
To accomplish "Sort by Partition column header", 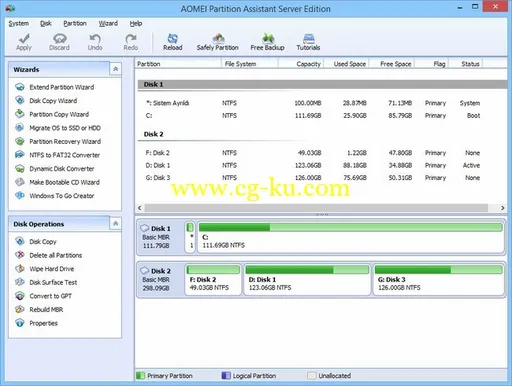I will point(178,64).
